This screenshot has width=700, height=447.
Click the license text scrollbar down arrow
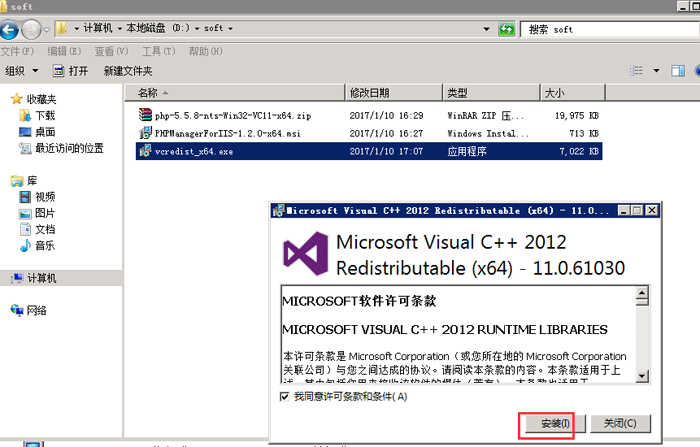642,376
